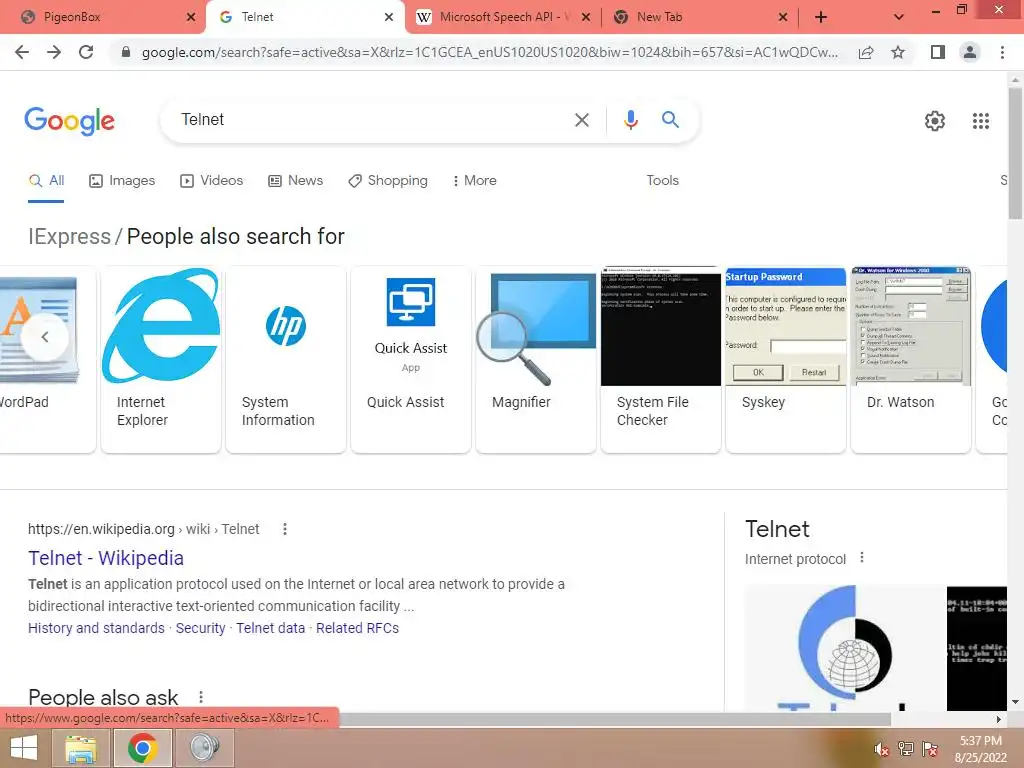
Task: Open the Google apps grid
Action: [x=980, y=121]
